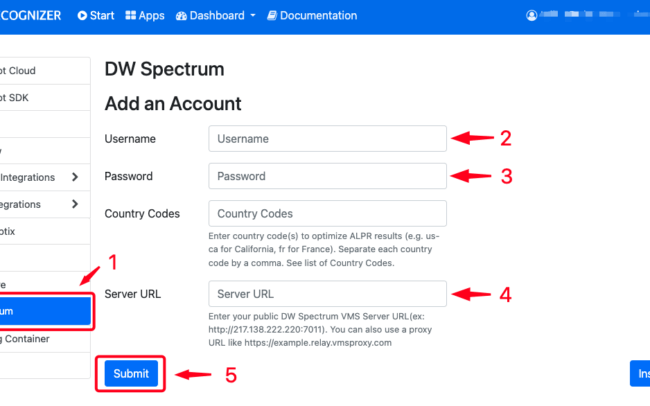Viewport: 650px width, 406px height.
Task: Focus the Server URL input field
Action: [327, 294]
